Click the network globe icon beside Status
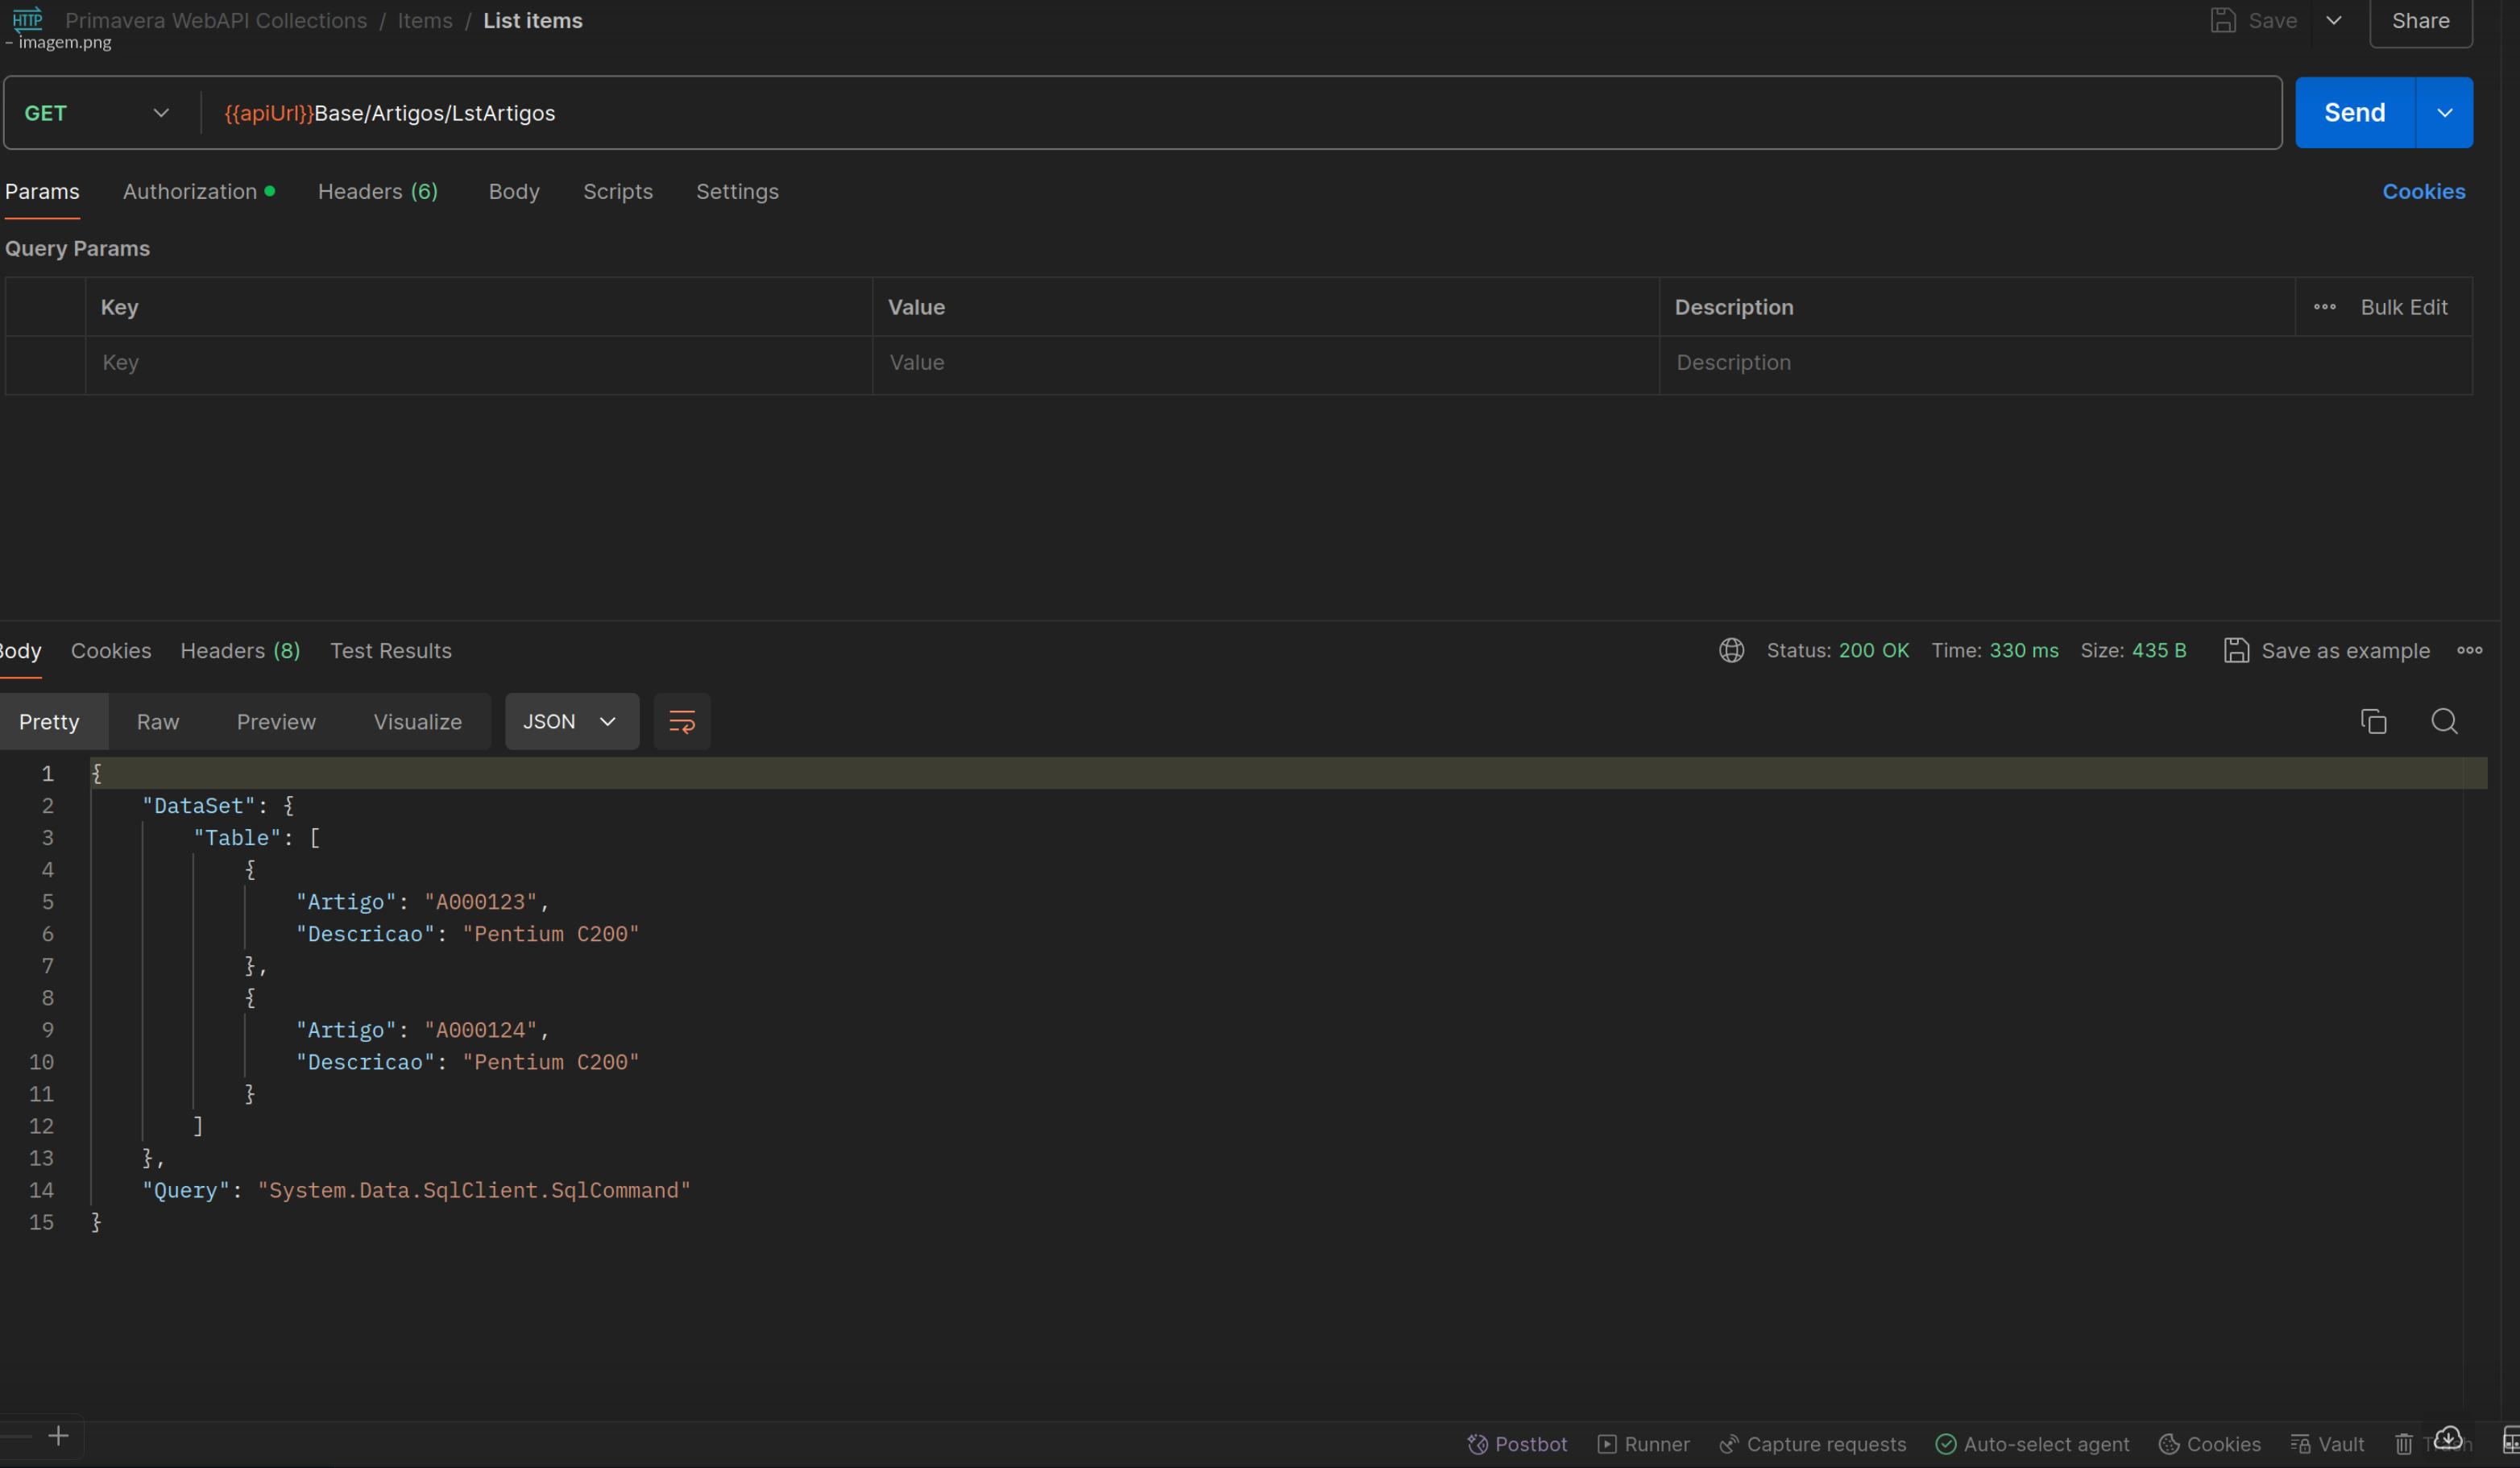This screenshot has height=1468, width=2520. (x=1731, y=650)
